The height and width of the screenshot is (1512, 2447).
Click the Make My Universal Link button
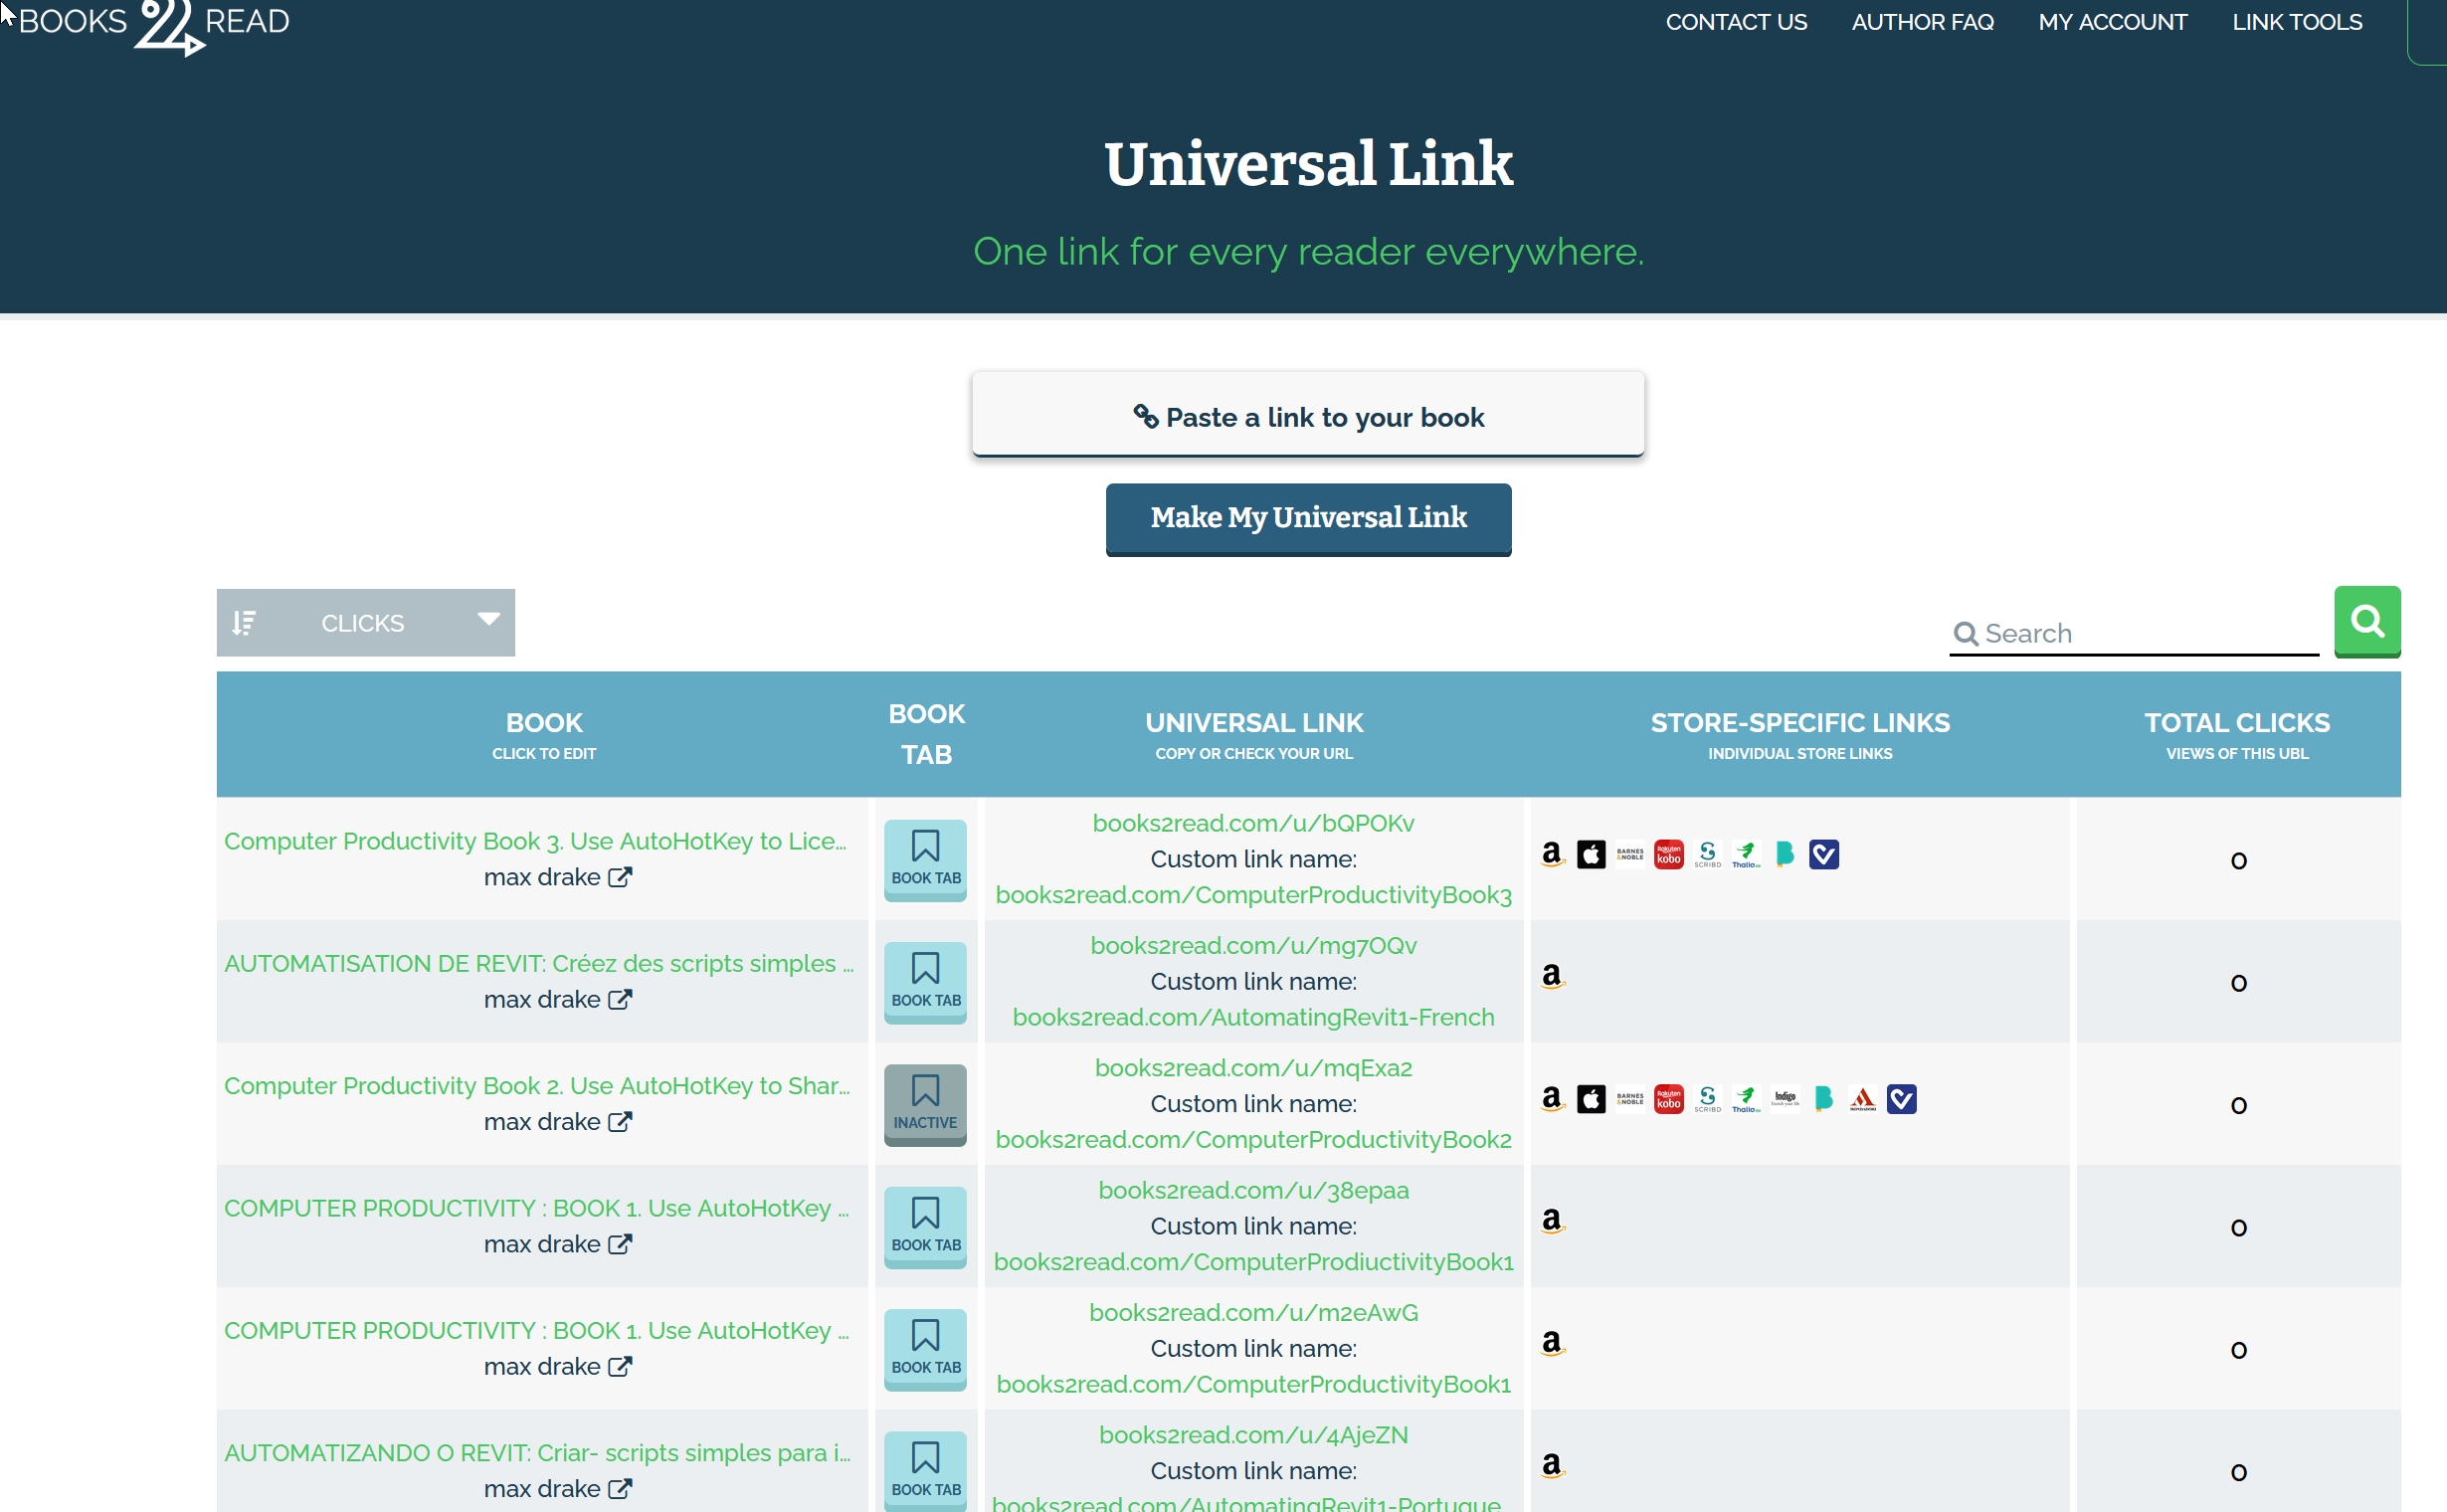tap(1307, 518)
